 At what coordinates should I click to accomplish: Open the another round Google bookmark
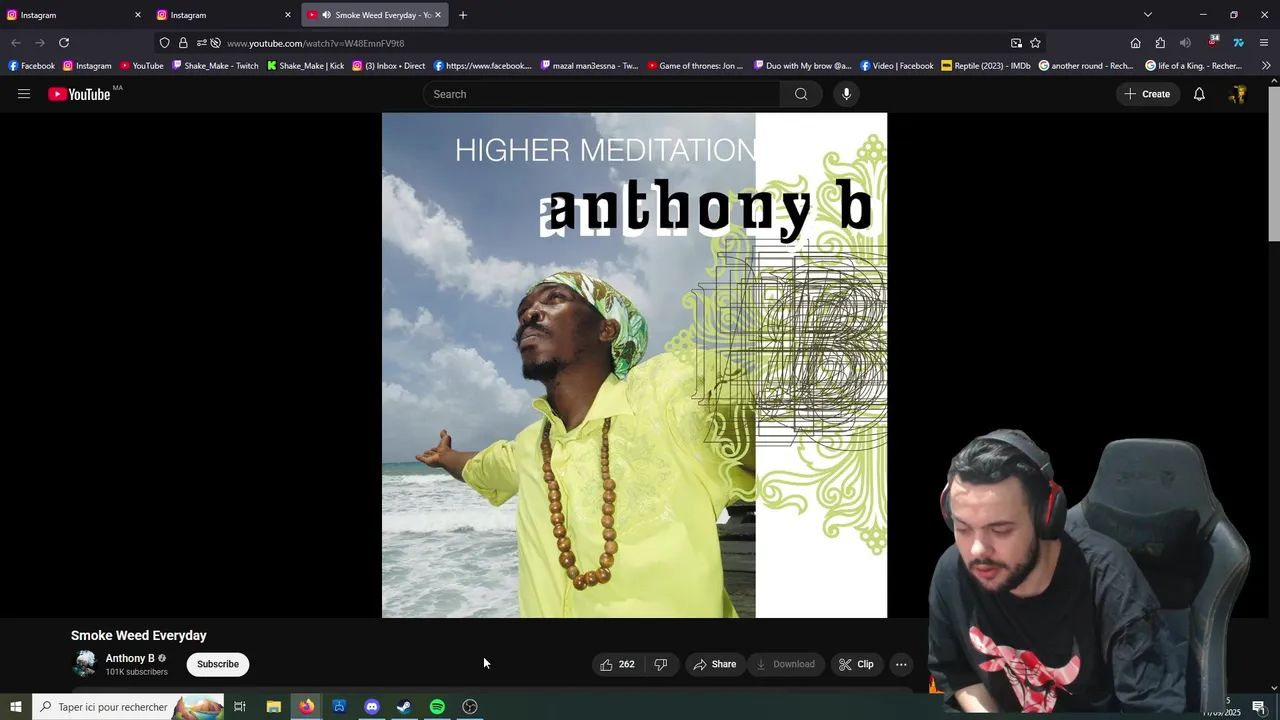click(x=1086, y=66)
